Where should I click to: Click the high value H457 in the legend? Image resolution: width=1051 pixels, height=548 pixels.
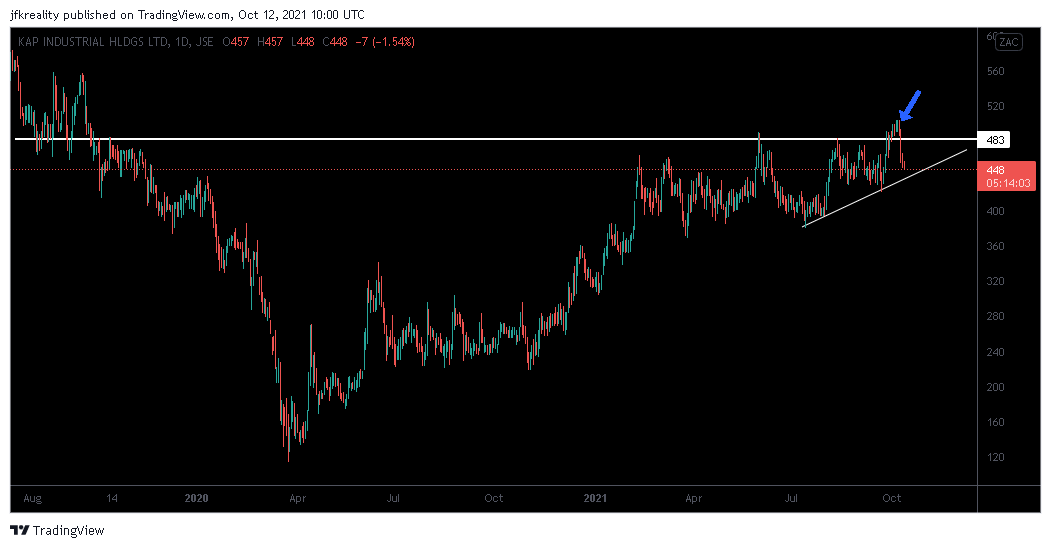(270, 42)
